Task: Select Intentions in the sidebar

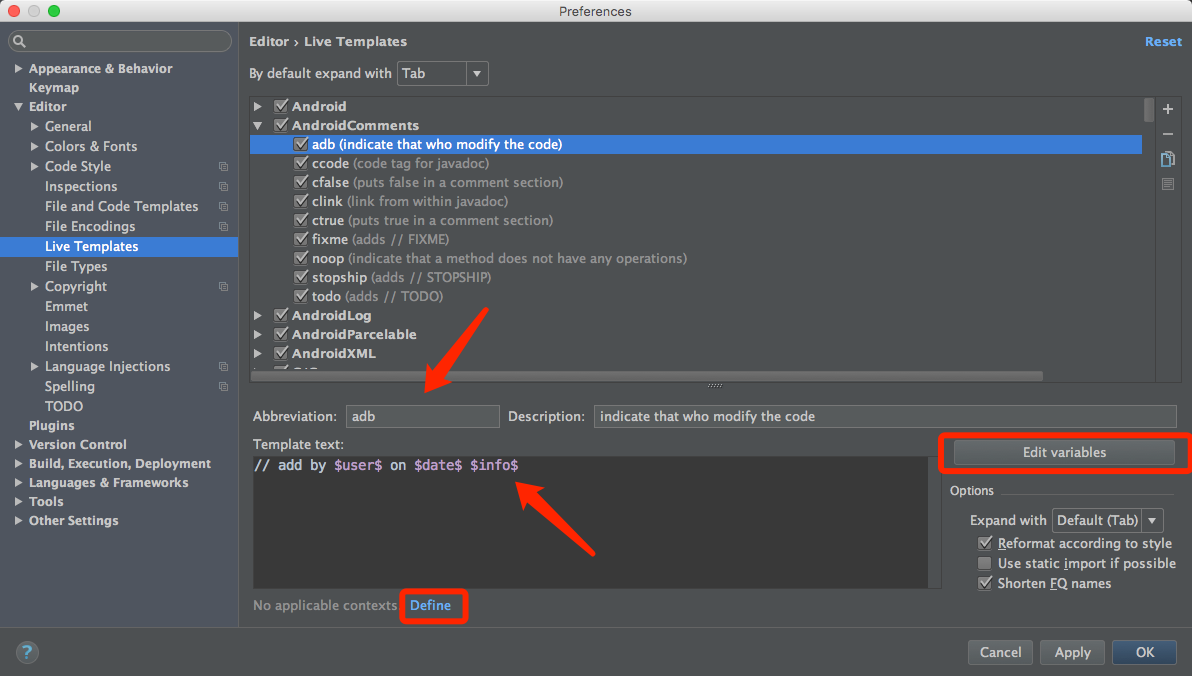Action: 77,347
